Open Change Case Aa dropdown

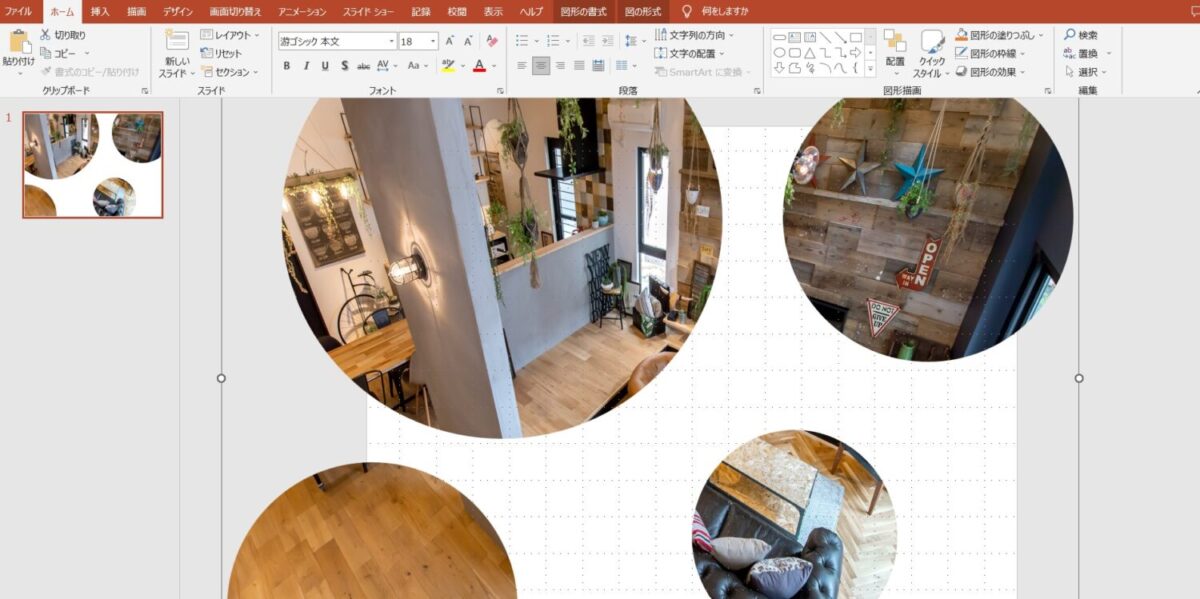(x=418, y=66)
